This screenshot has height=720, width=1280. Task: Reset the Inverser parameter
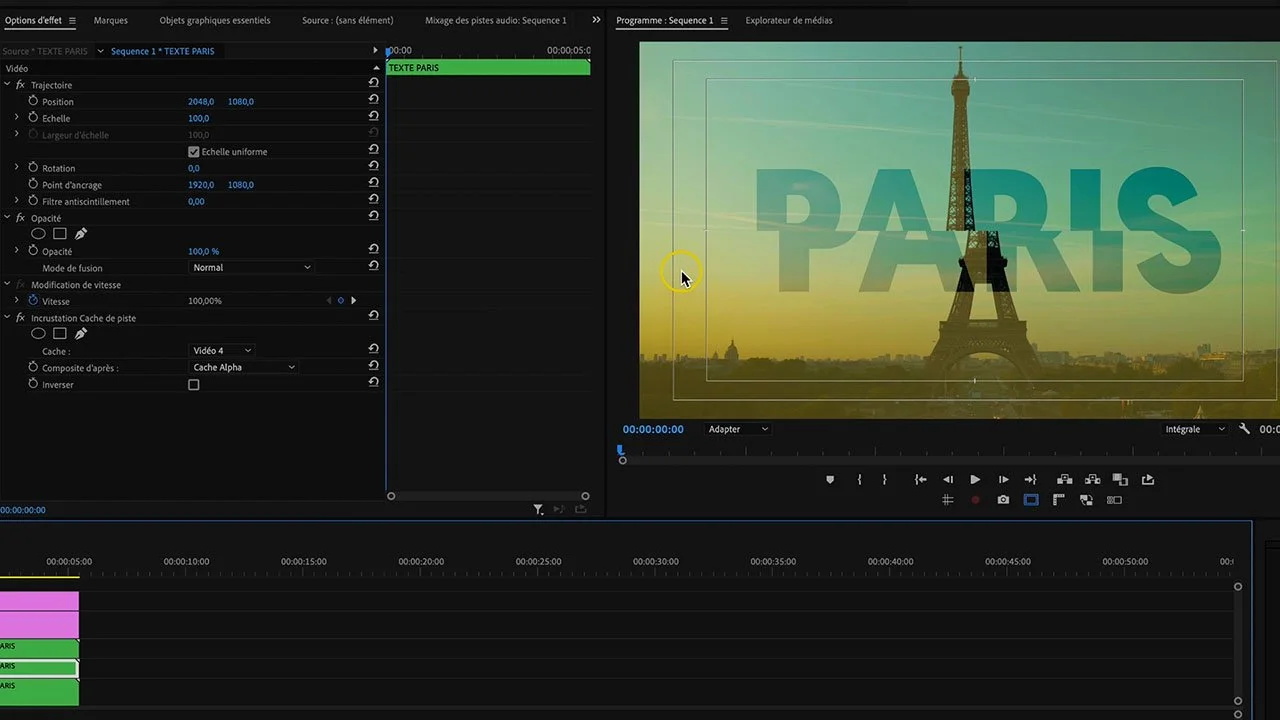(x=373, y=384)
